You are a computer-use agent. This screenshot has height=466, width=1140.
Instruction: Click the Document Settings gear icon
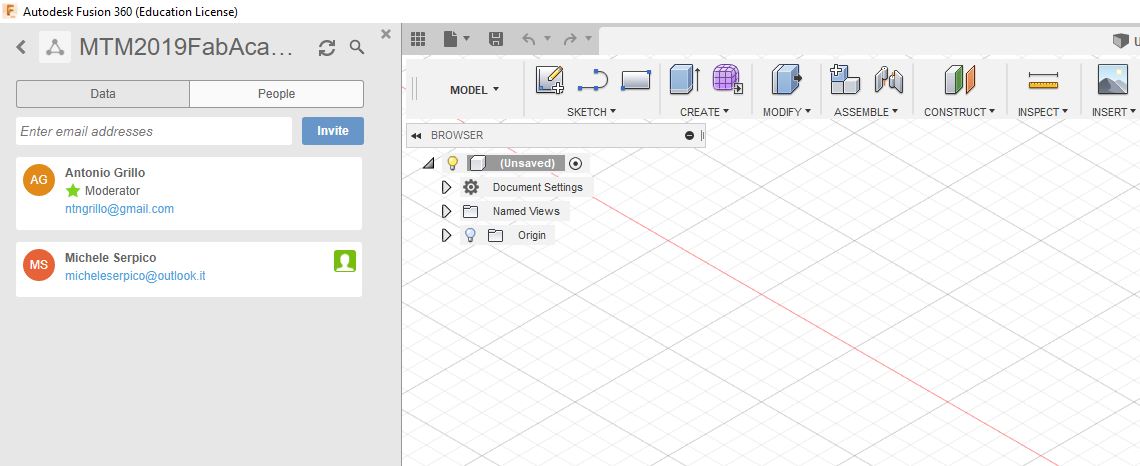471,188
